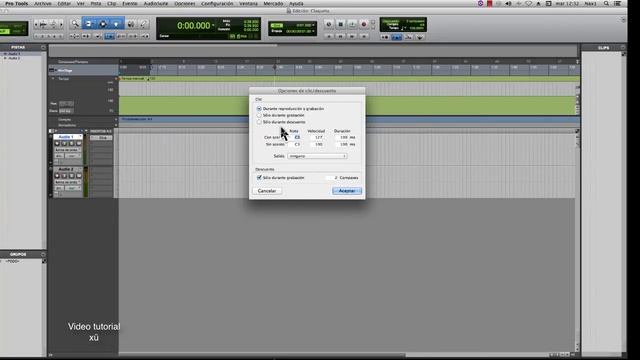
Task: Solo the Audio 1 track
Action: [72, 144]
